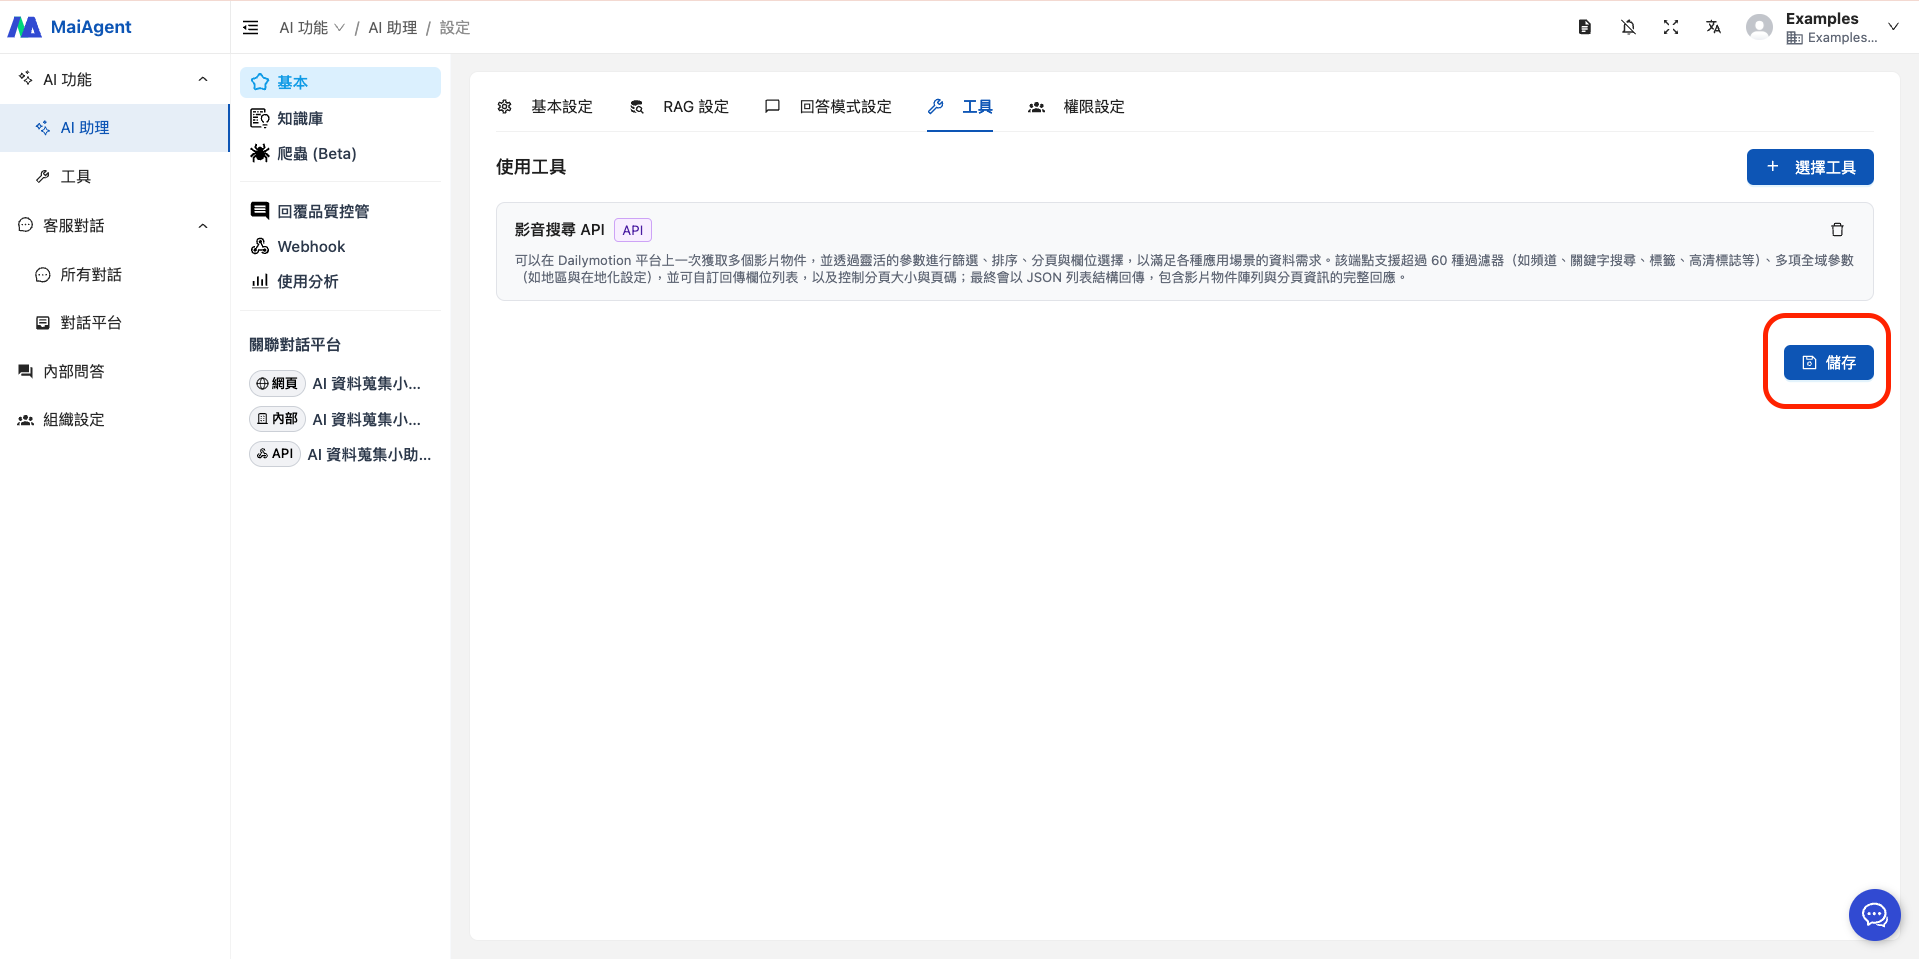Viewport: 1919px width, 959px height.
Task: Open the document/release notes icon in top bar
Action: (1584, 27)
